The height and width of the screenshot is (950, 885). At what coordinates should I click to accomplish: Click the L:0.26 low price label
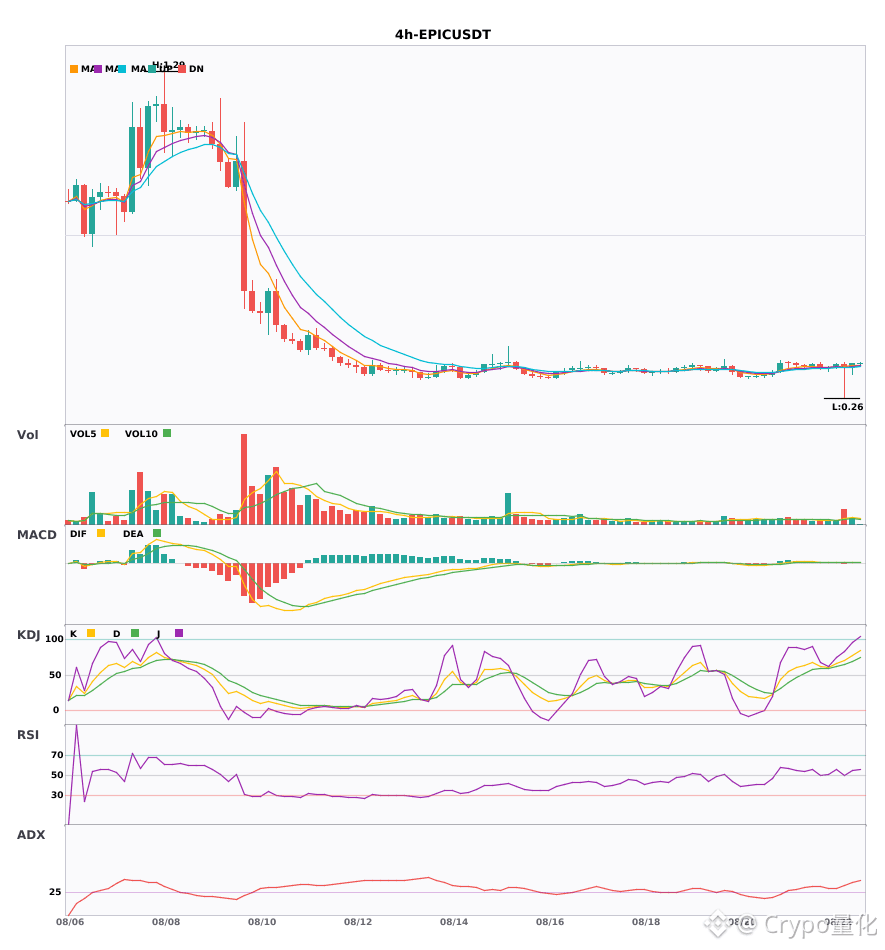(847, 407)
